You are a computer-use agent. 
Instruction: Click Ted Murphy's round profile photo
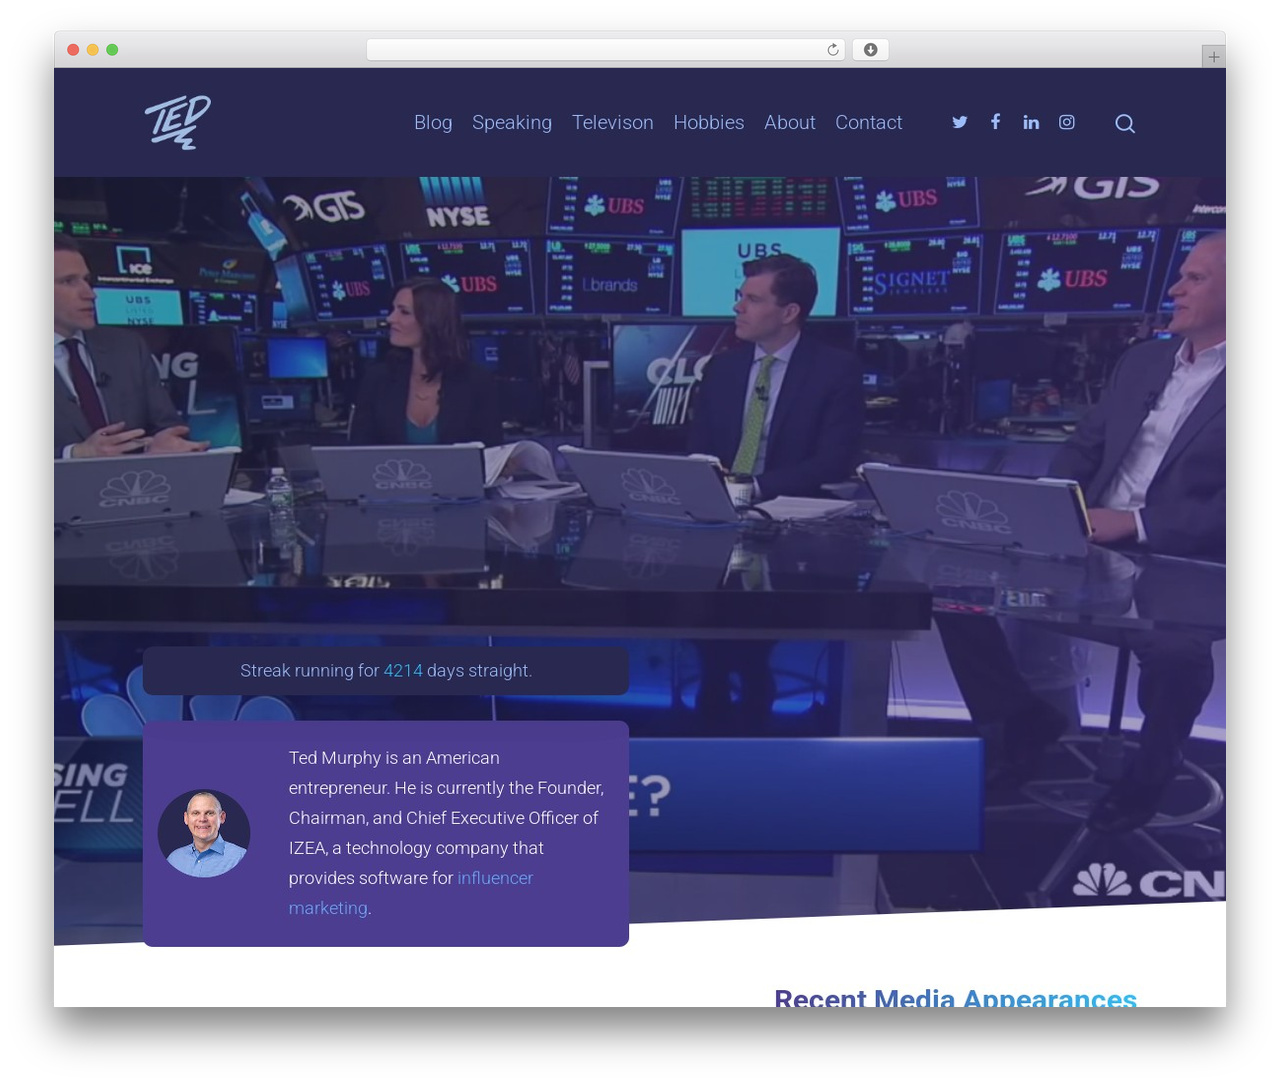204,833
